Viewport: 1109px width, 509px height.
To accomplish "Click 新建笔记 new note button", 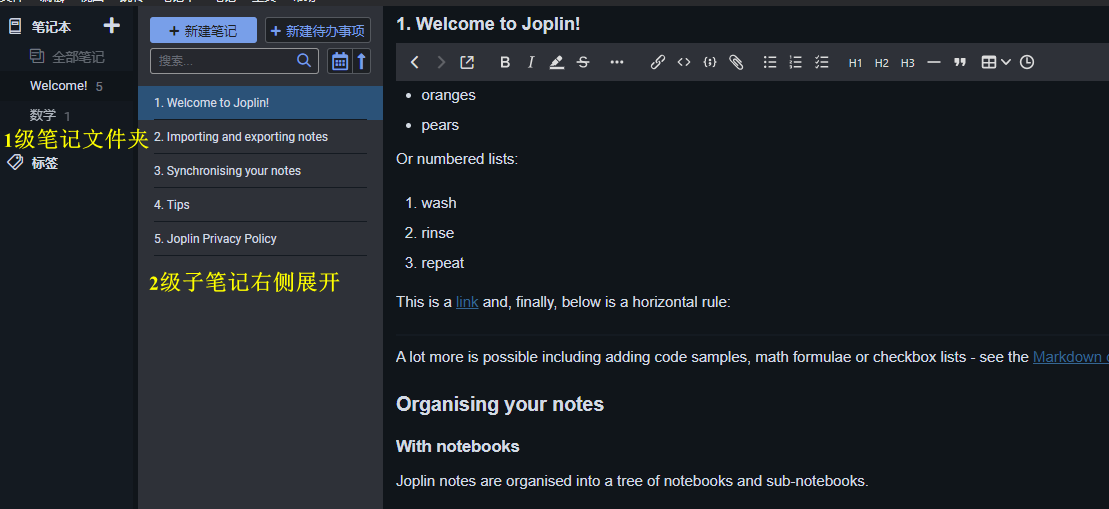I will (203, 30).
